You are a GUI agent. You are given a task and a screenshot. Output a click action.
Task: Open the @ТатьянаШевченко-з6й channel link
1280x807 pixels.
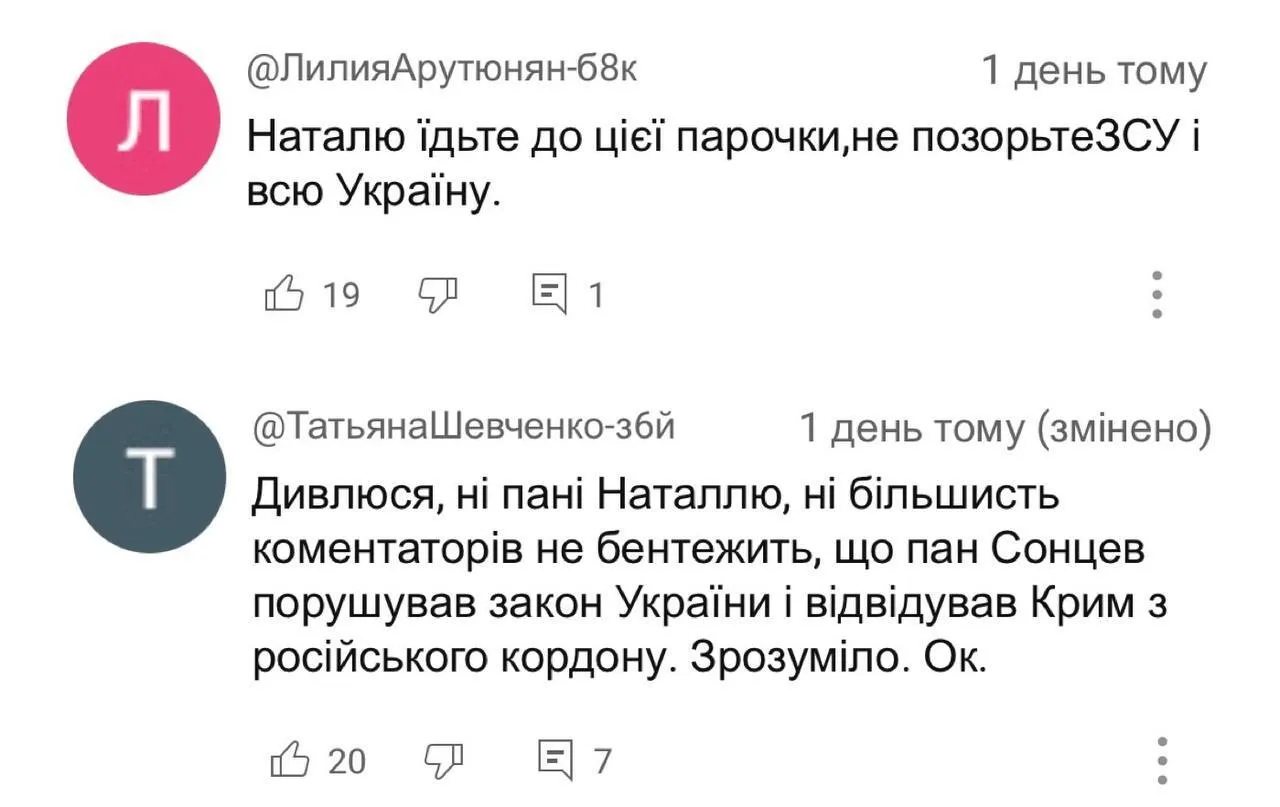point(466,427)
